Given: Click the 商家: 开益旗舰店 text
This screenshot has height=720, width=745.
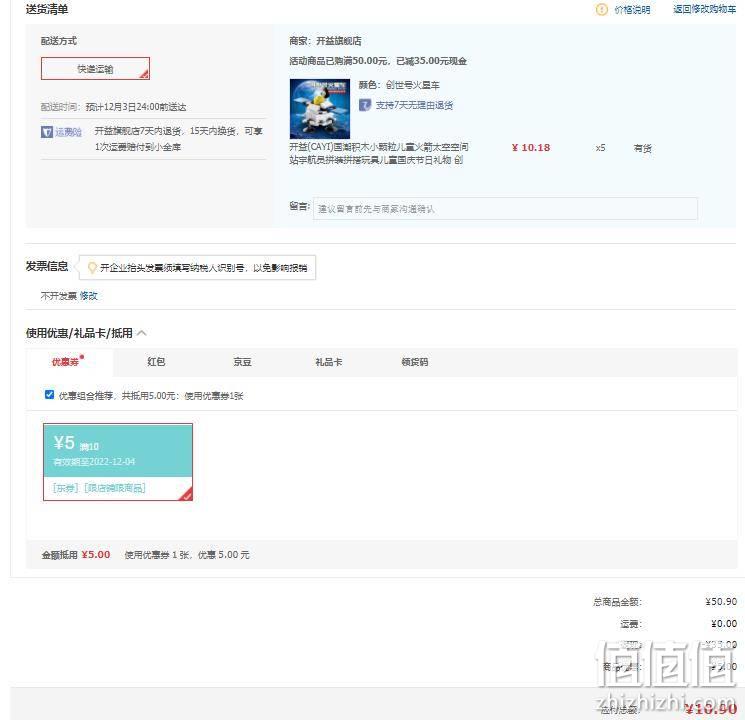Looking at the screenshot, I should 325,41.
